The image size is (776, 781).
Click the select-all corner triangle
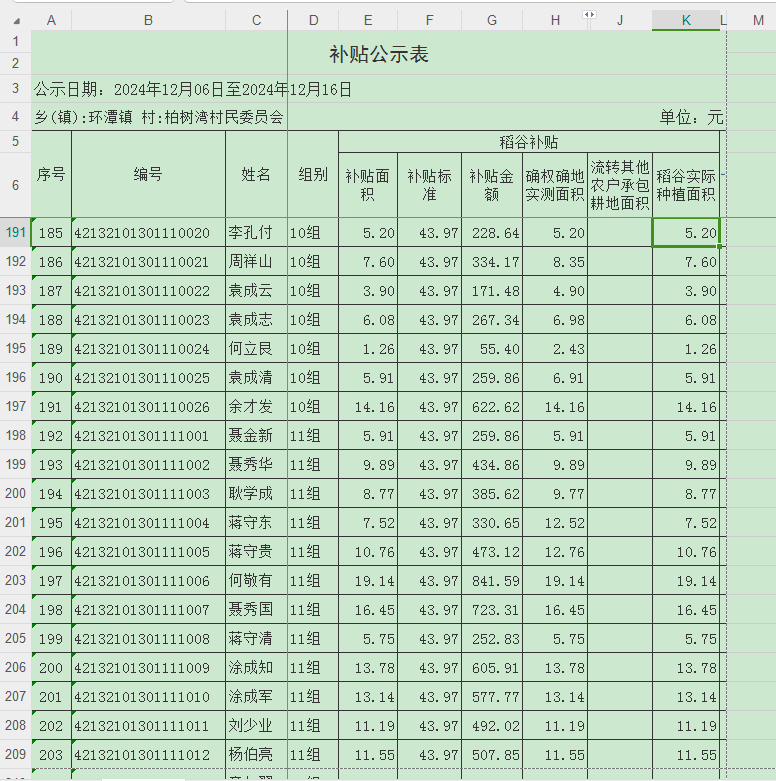click(17, 21)
